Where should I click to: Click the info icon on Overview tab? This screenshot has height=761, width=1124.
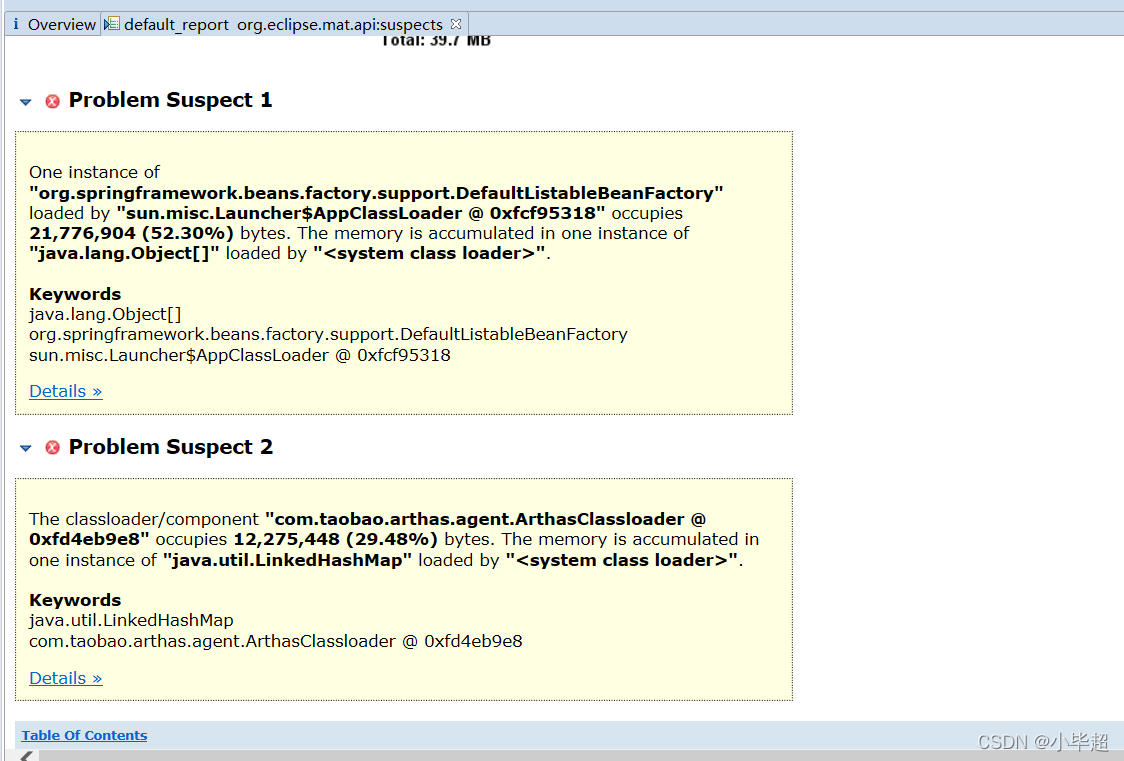tap(16, 24)
